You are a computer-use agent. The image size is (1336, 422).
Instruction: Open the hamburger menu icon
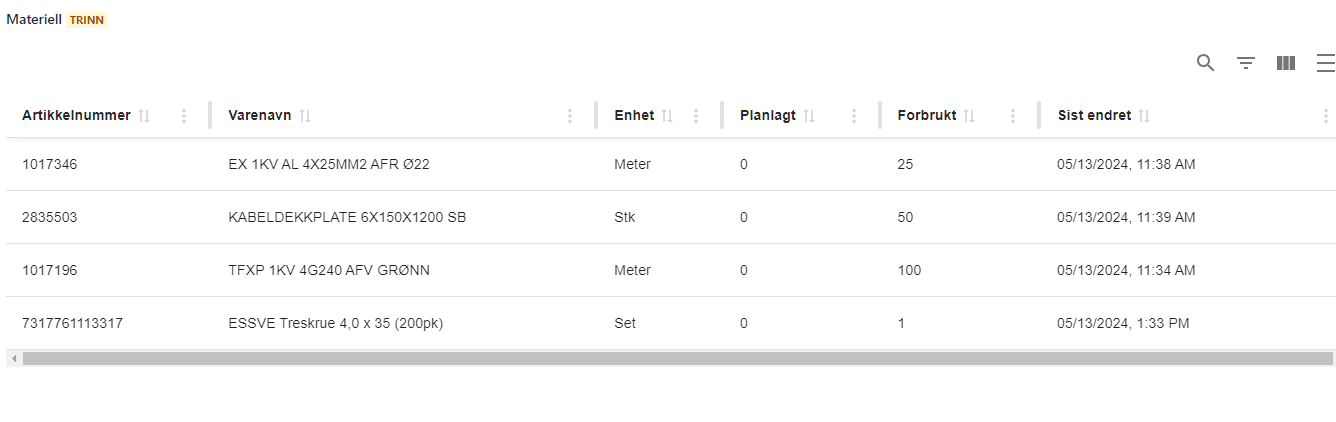tap(1325, 63)
